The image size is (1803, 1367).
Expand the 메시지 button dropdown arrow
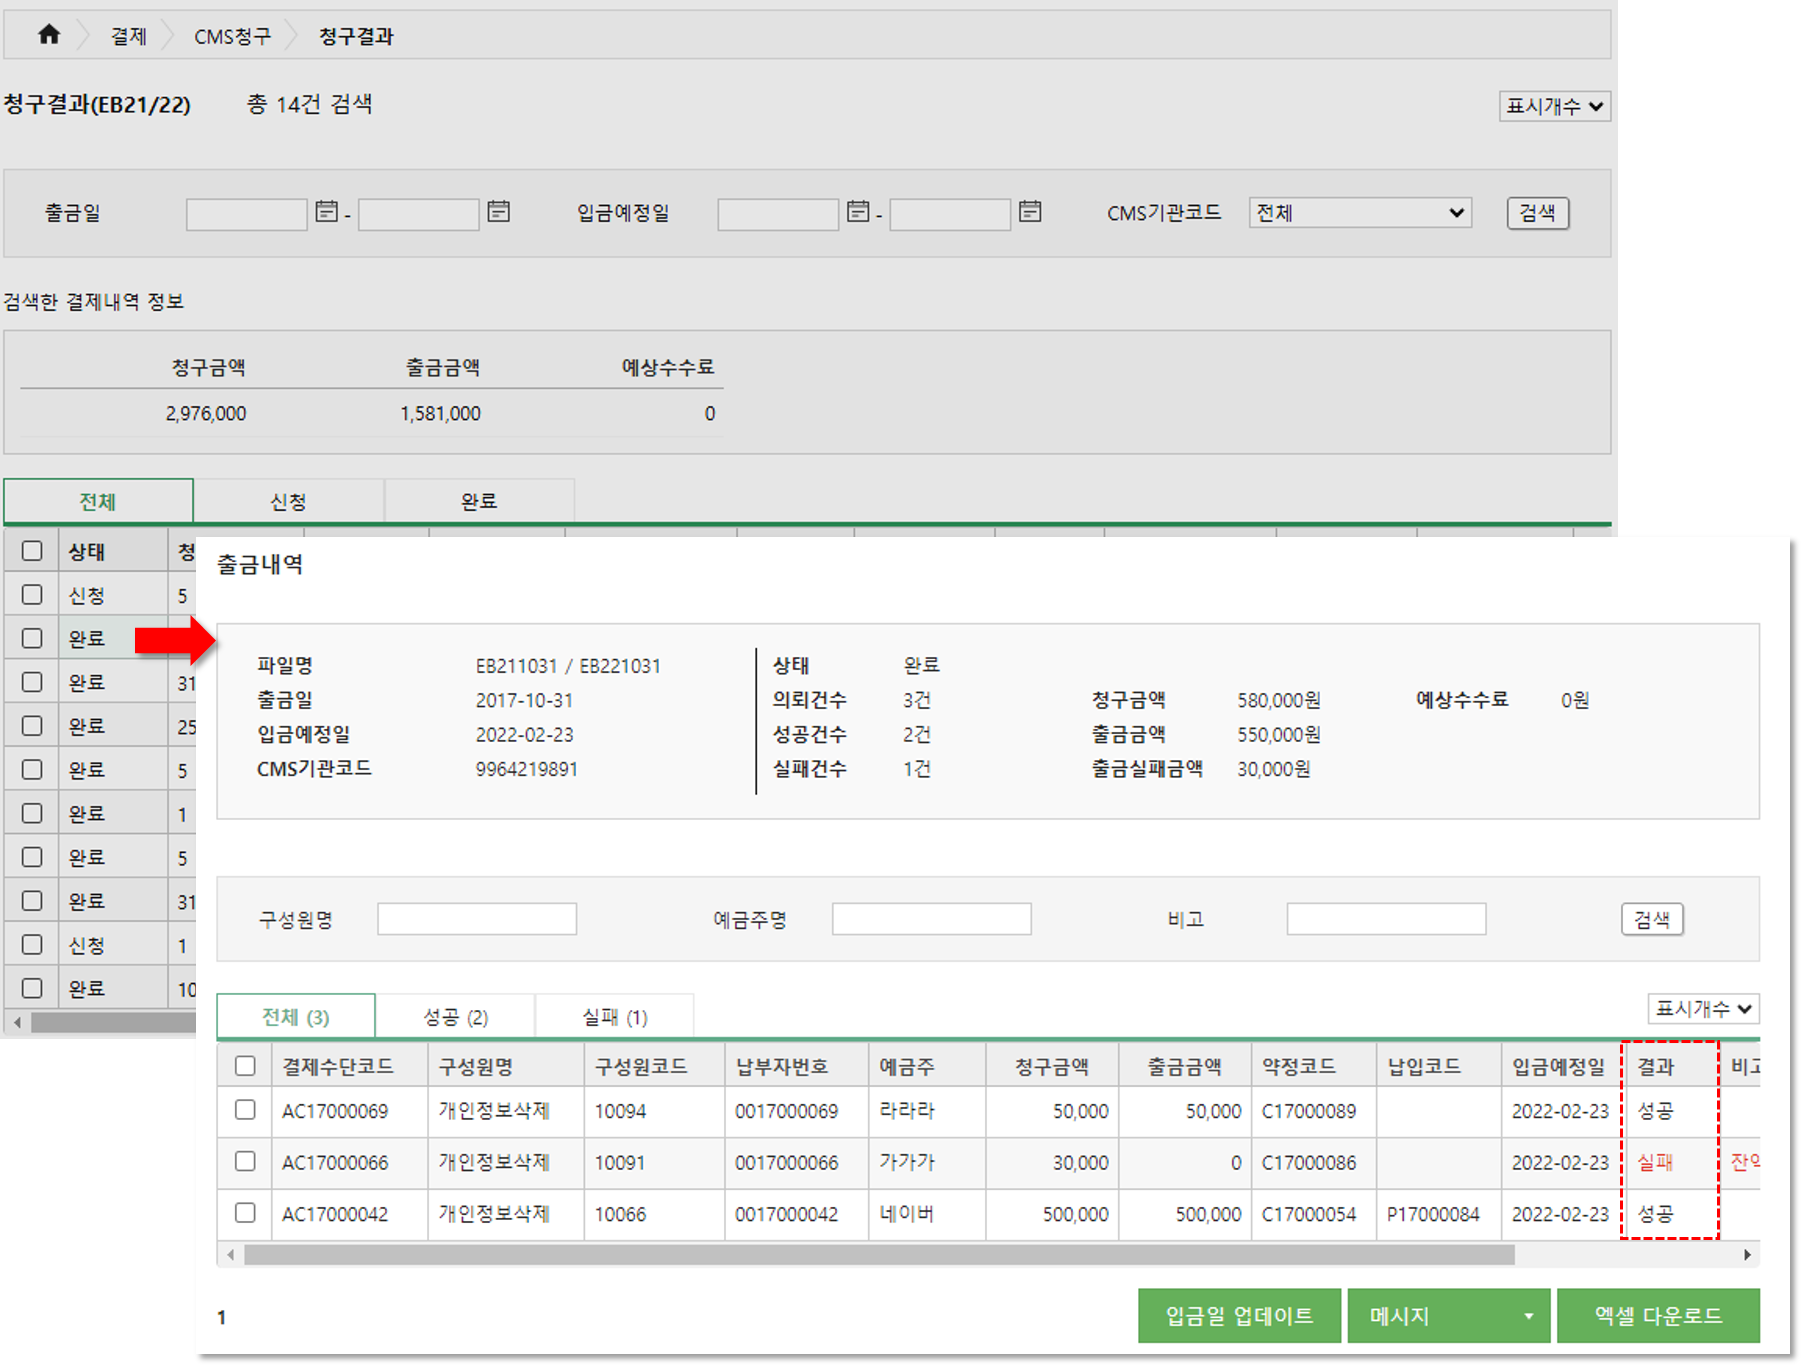coord(1528,1316)
